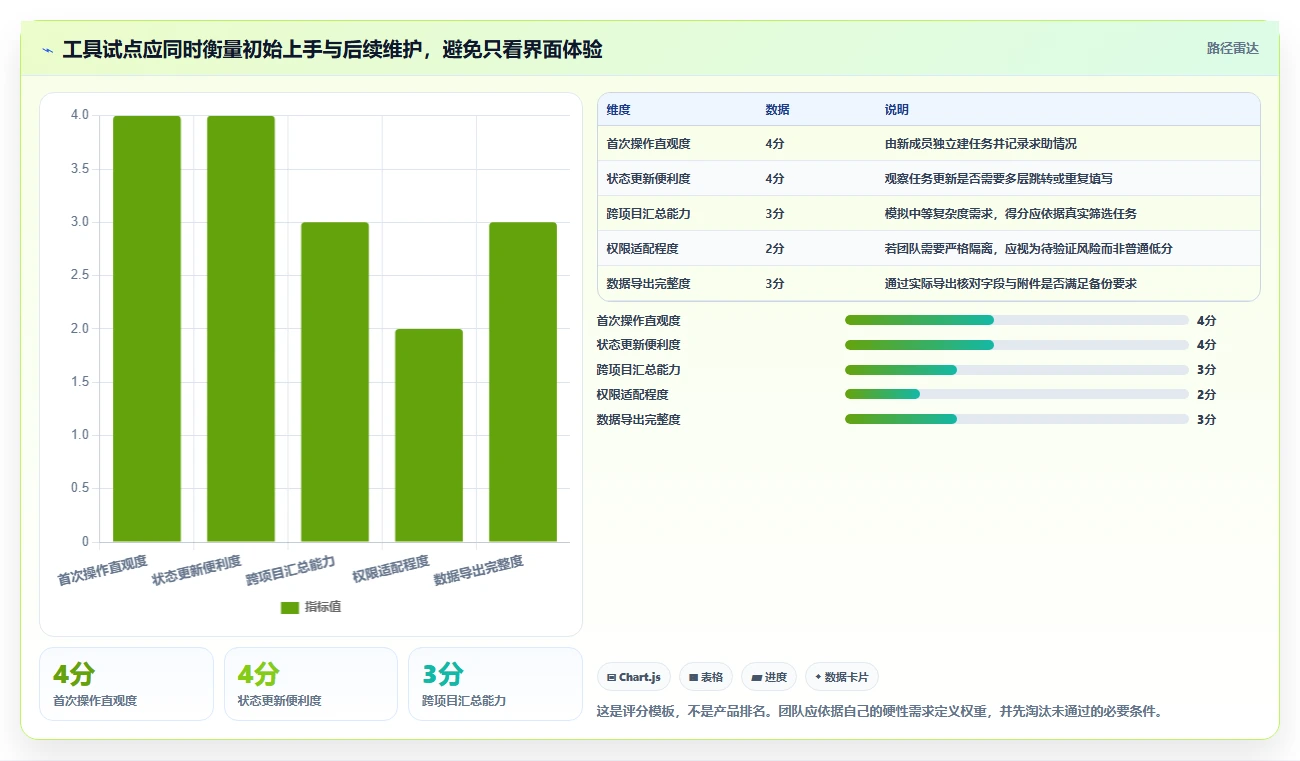1300x761 pixels.
Task: Click the 2分 value beside 权限适配程度 bar
Action: coord(1206,394)
